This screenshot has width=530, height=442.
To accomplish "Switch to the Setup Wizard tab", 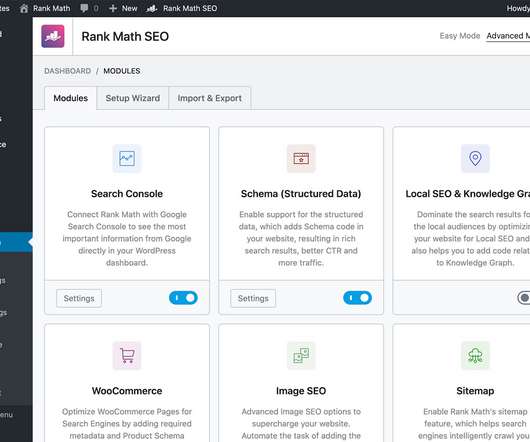I will click(x=132, y=98).
